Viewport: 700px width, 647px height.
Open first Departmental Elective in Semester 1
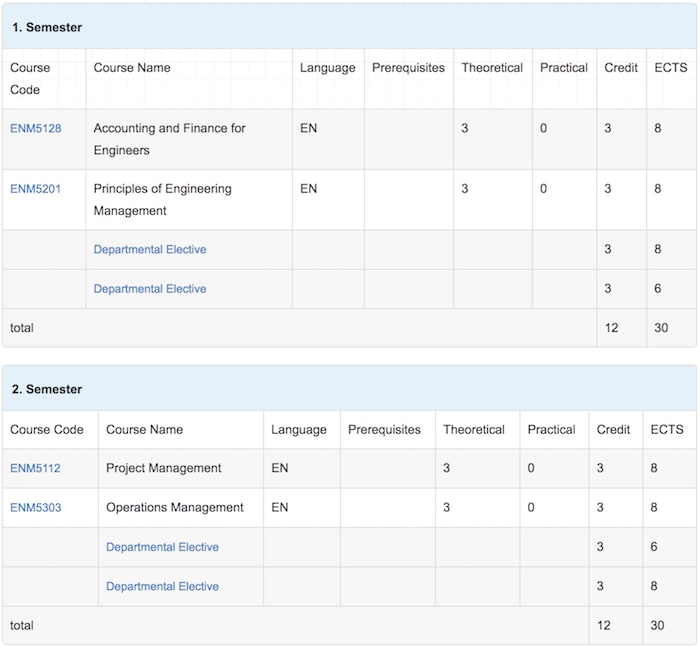(x=150, y=249)
